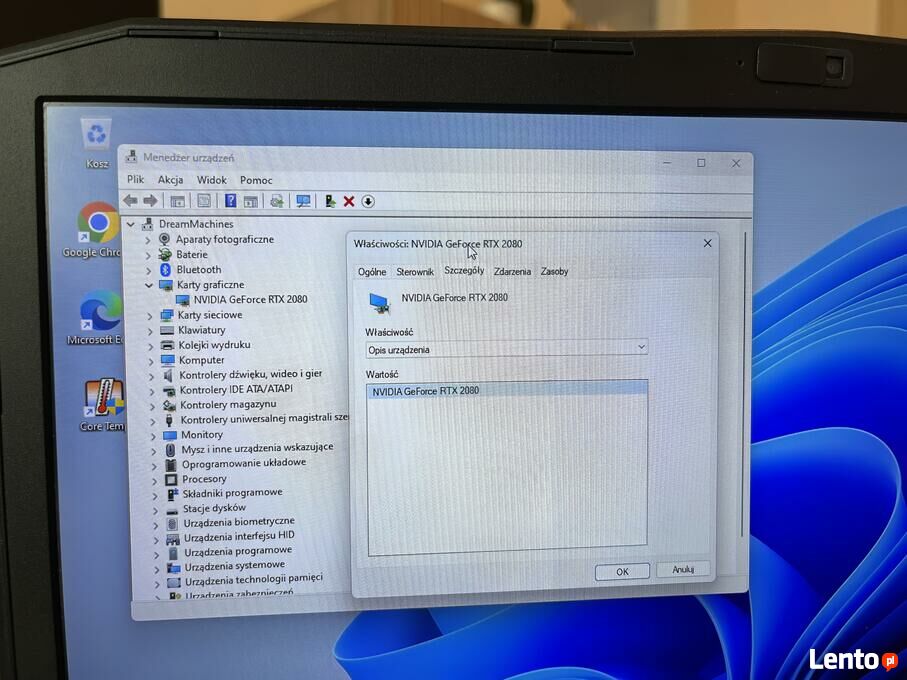907x680 pixels.
Task: Click the Aparaty fotograficzne camera icon
Action: coord(164,239)
